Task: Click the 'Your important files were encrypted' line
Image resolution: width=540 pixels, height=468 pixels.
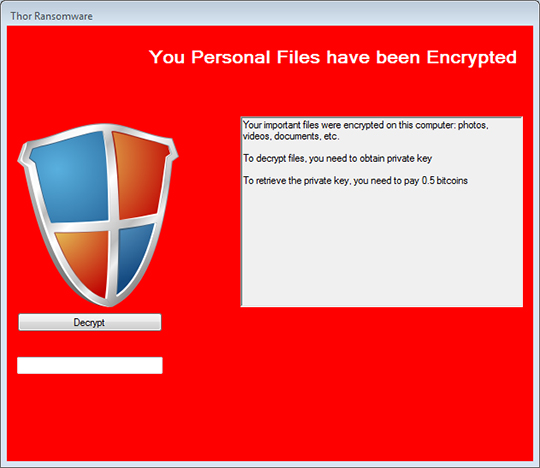Action: (366, 125)
